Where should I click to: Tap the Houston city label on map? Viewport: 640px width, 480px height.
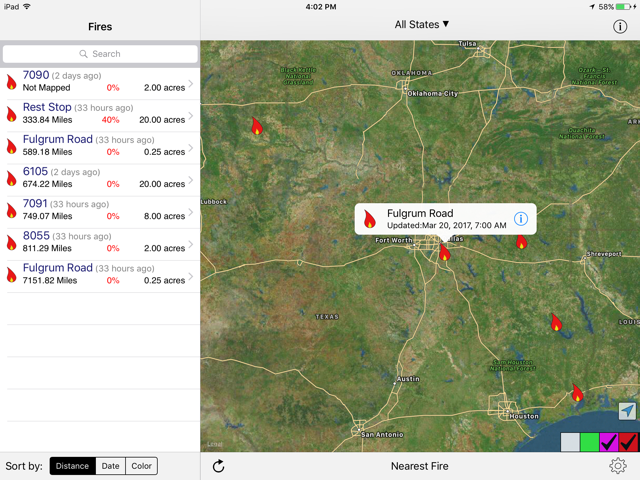(x=524, y=416)
